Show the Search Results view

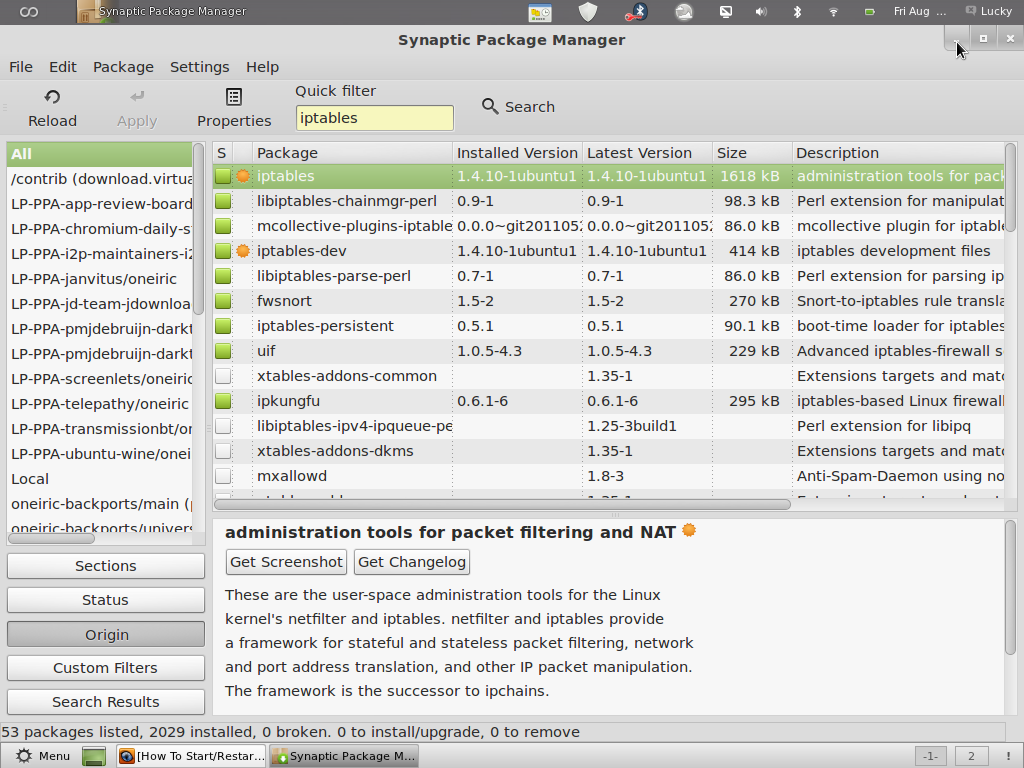tap(106, 701)
